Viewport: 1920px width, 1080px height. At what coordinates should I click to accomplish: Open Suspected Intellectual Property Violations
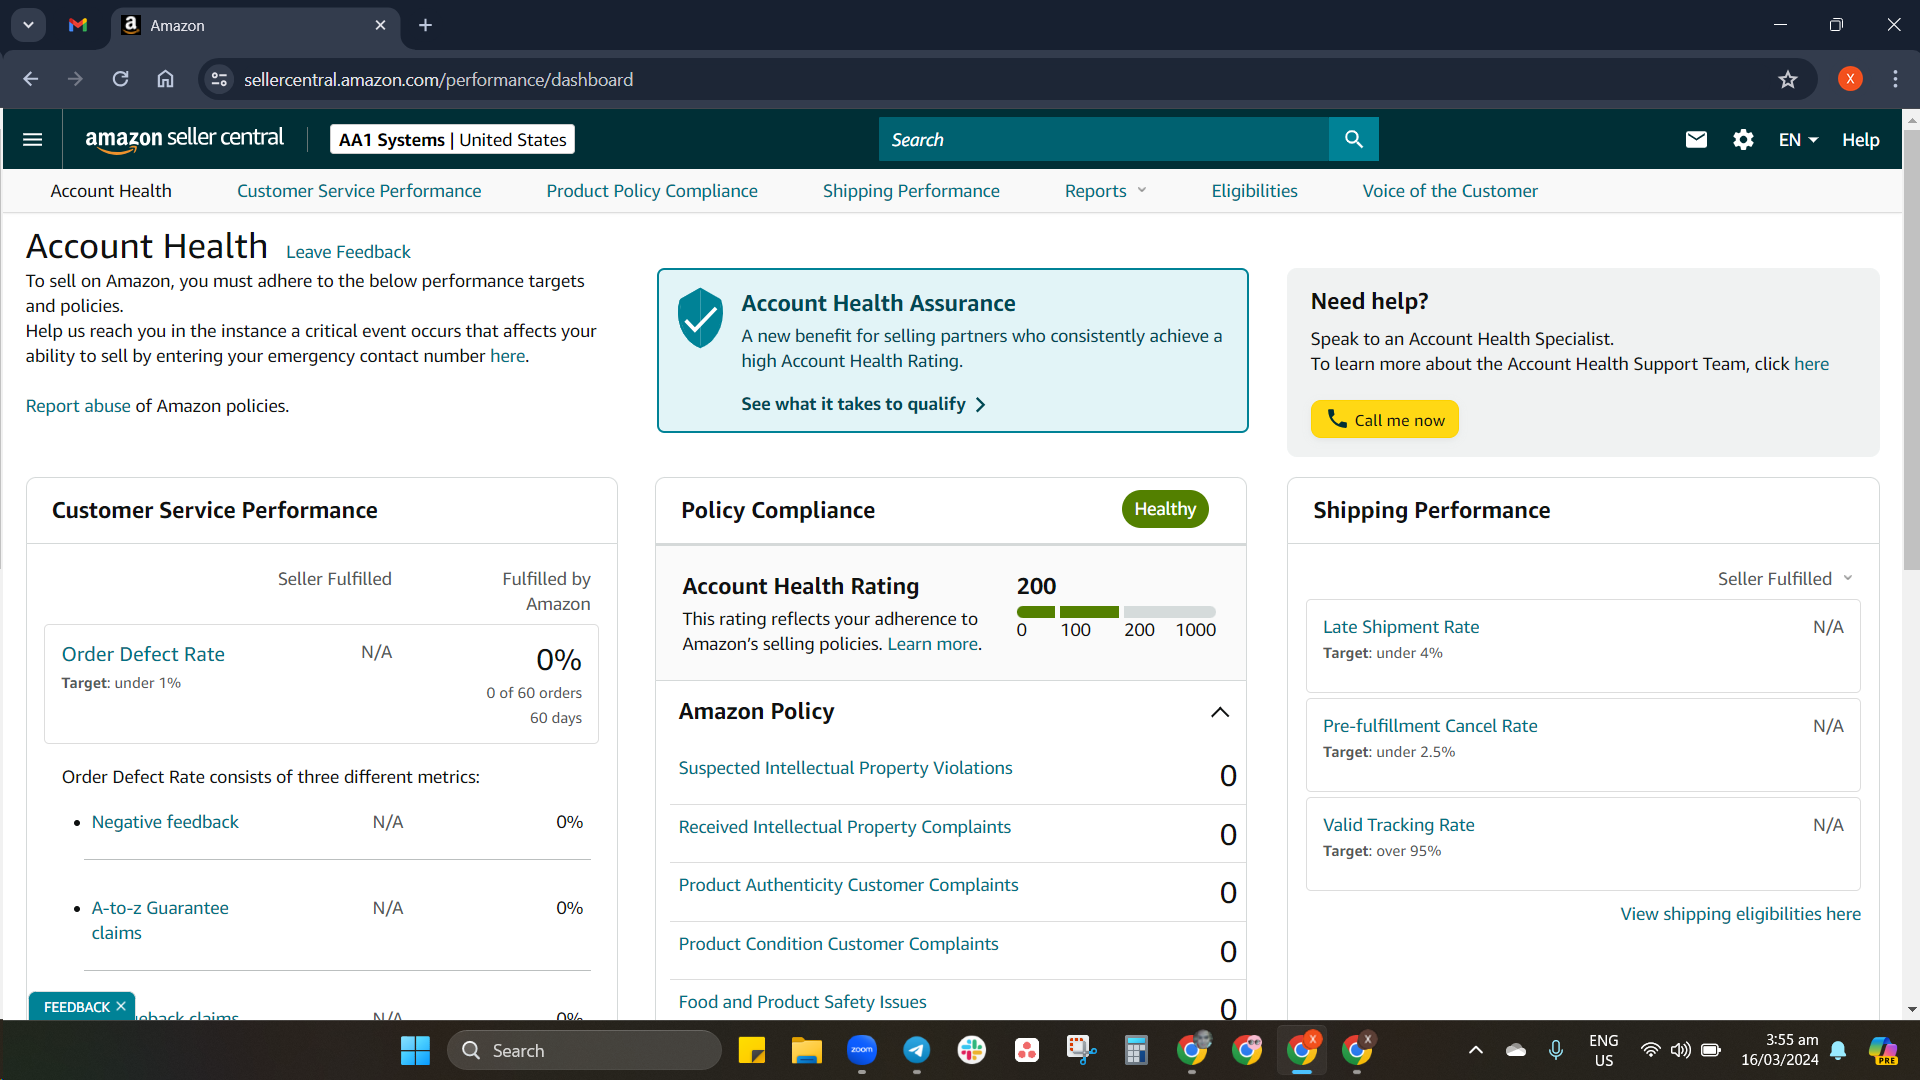pos(845,767)
